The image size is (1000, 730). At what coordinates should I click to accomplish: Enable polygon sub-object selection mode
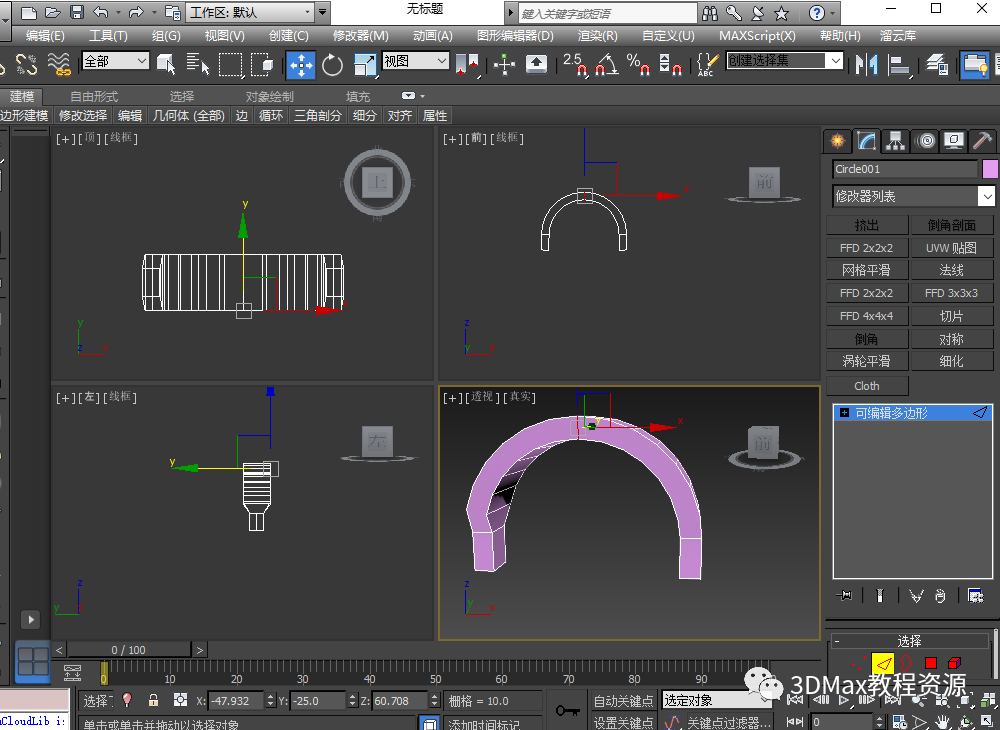tap(930, 663)
